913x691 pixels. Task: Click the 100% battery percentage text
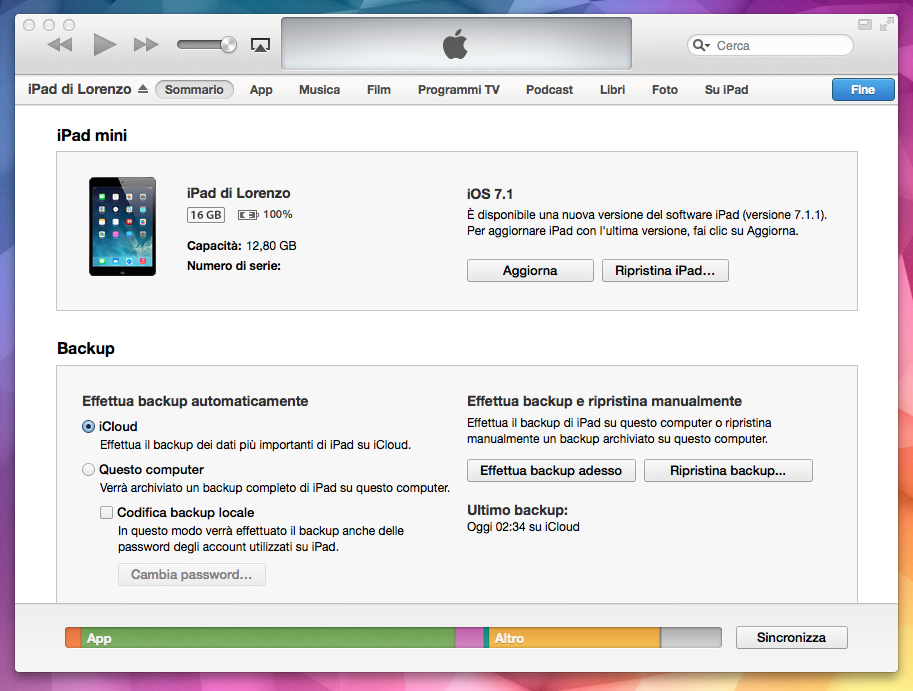tap(278, 214)
